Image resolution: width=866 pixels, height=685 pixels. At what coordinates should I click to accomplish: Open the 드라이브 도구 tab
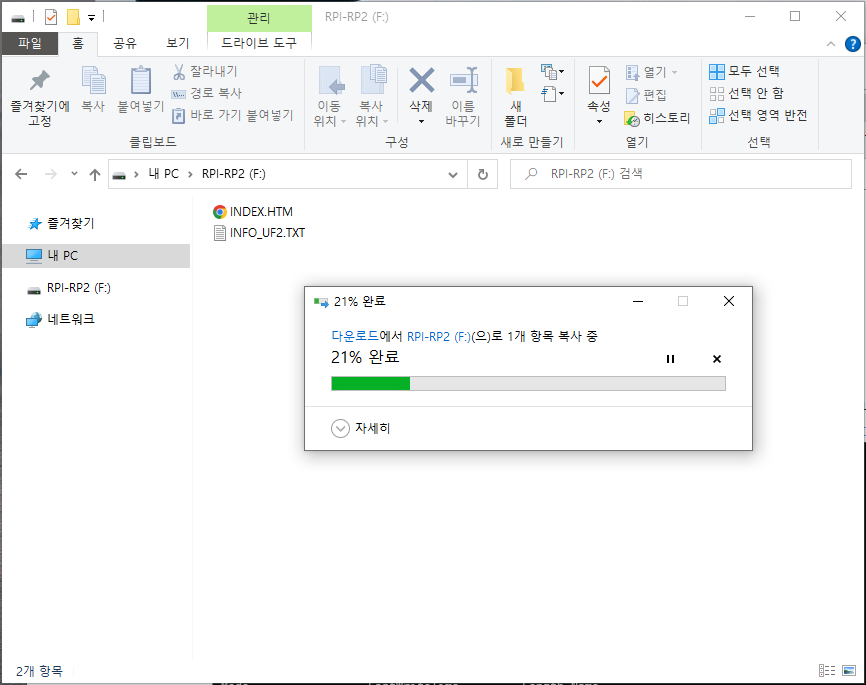[259, 43]
